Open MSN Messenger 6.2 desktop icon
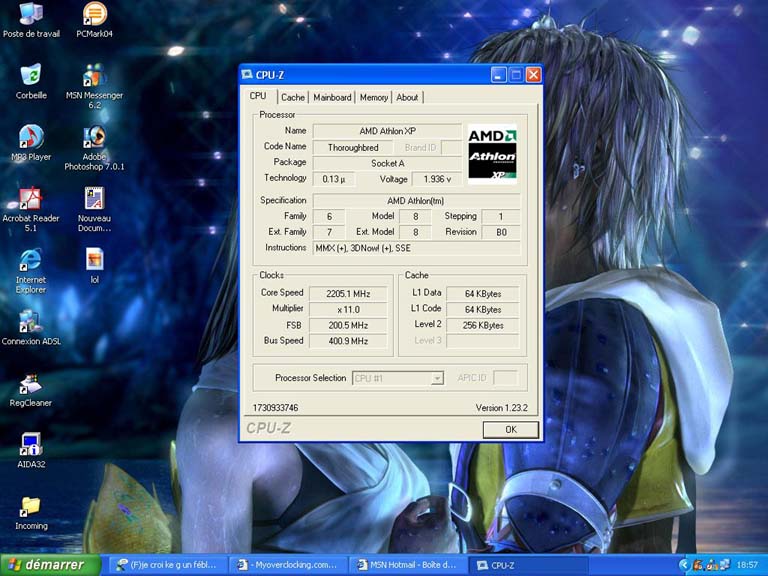Screen dimensions: 768x576 click(94, 77)
